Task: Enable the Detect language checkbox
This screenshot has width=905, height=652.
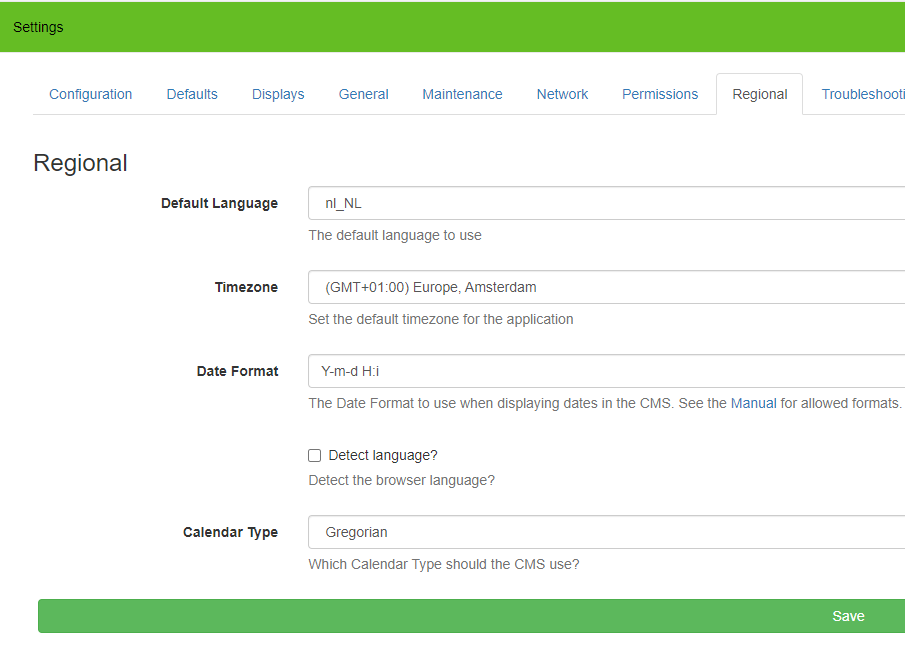Action: click(x=315, y=456)
